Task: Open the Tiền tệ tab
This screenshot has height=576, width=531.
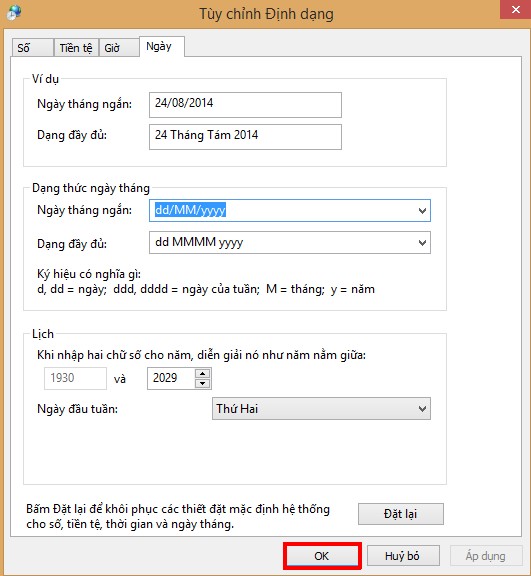Action: tap(76, 48)
